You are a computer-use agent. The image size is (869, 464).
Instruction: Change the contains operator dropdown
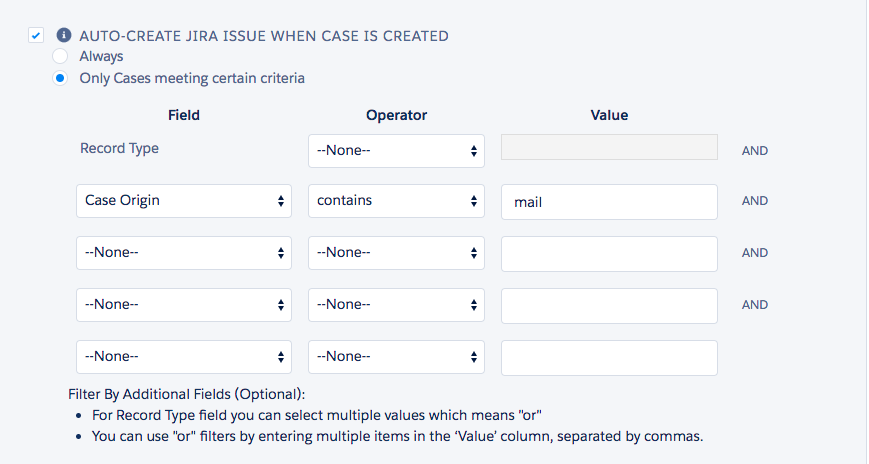tap(396, 201)
